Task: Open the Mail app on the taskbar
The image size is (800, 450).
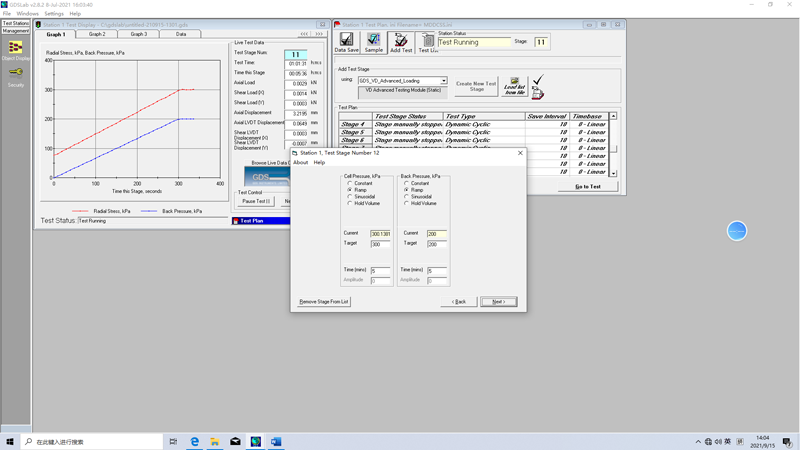Action: (235, 441)
